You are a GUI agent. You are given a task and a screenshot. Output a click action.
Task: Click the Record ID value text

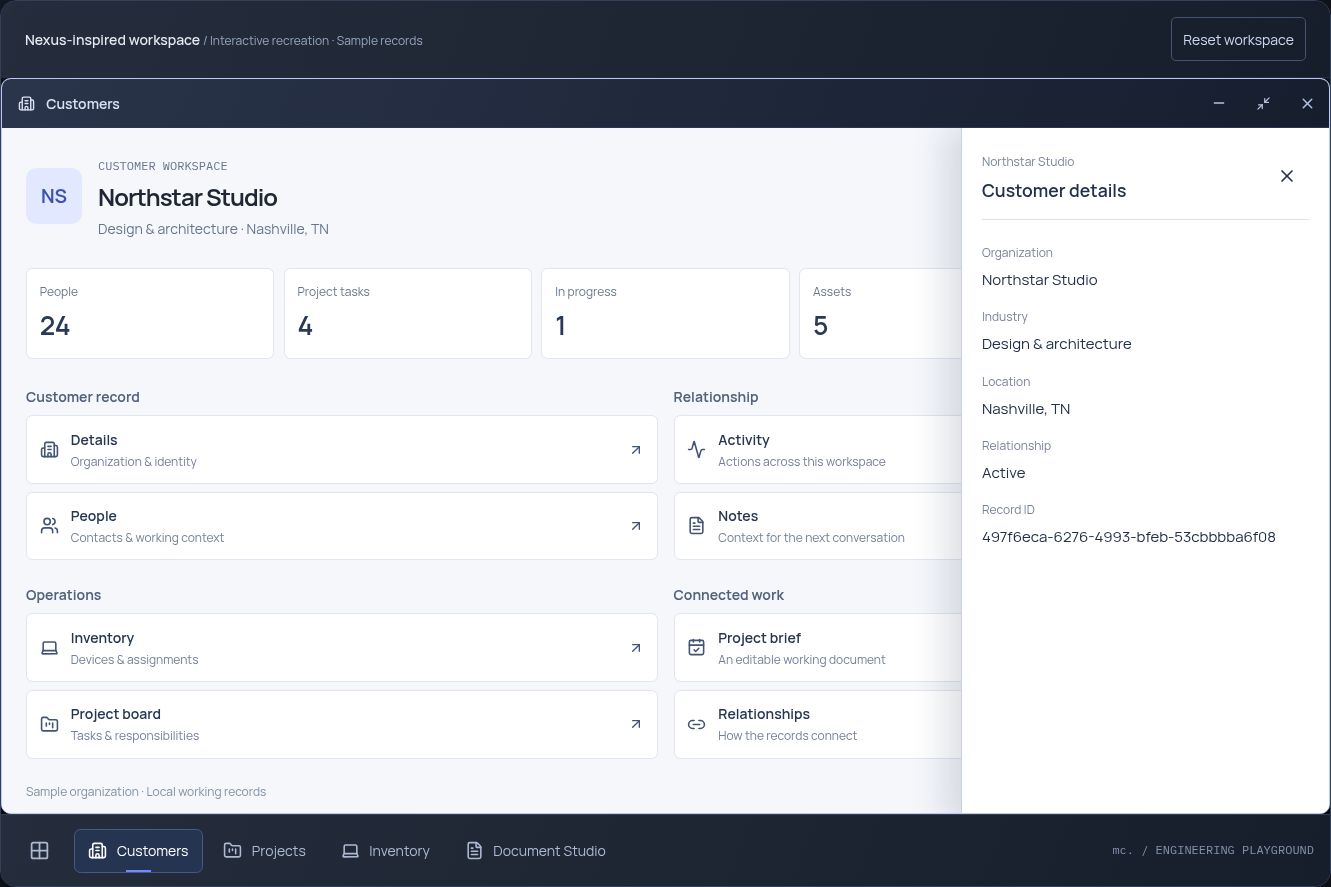click(x=1129, y=537)
